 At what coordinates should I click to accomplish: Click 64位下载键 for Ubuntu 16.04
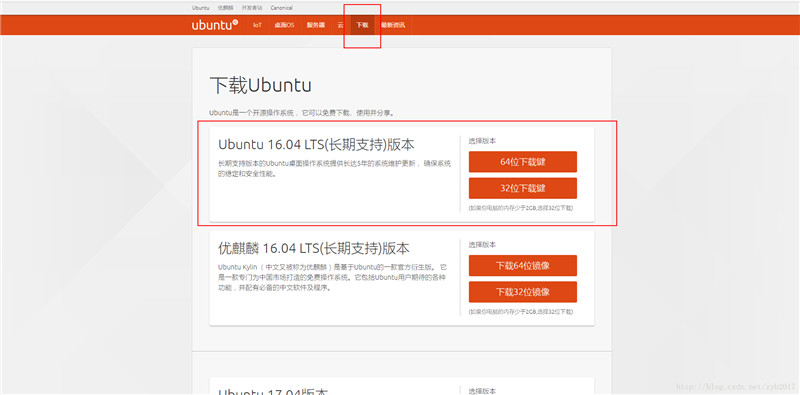click(522, 162)
